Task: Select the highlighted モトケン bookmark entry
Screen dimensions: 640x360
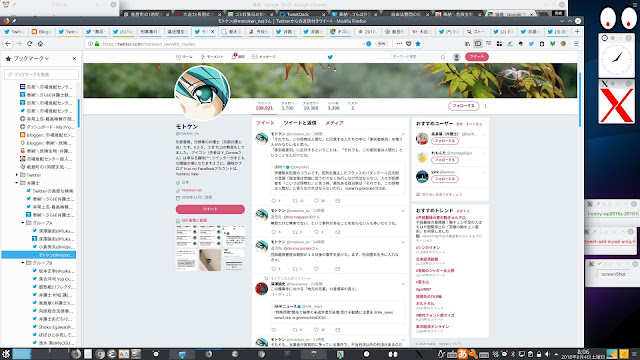Action: (38, 255)
